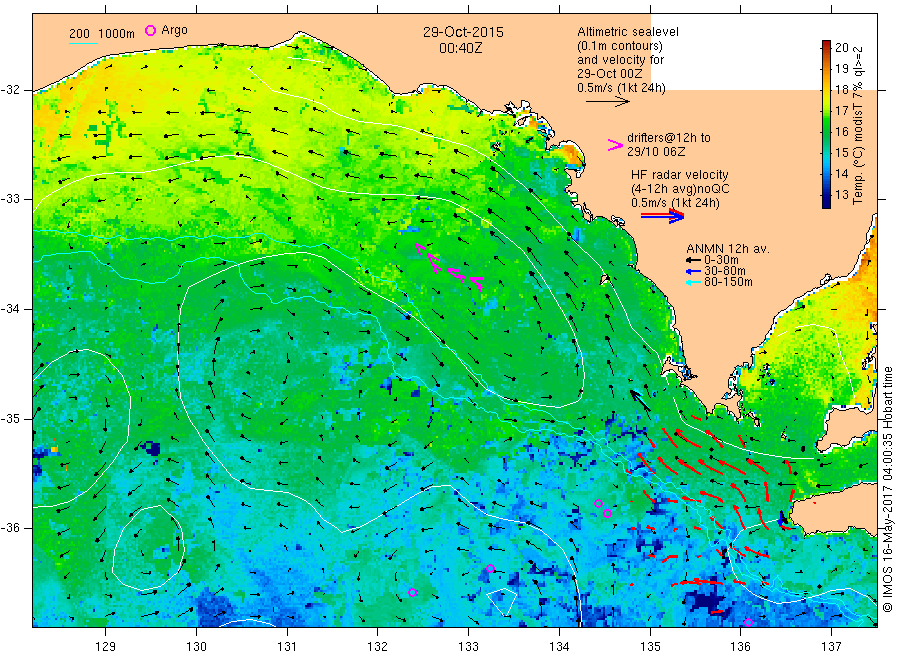Click the "0-30m" depth label
The width and height of the screenshot is (900, 660).
pos(721,260)
